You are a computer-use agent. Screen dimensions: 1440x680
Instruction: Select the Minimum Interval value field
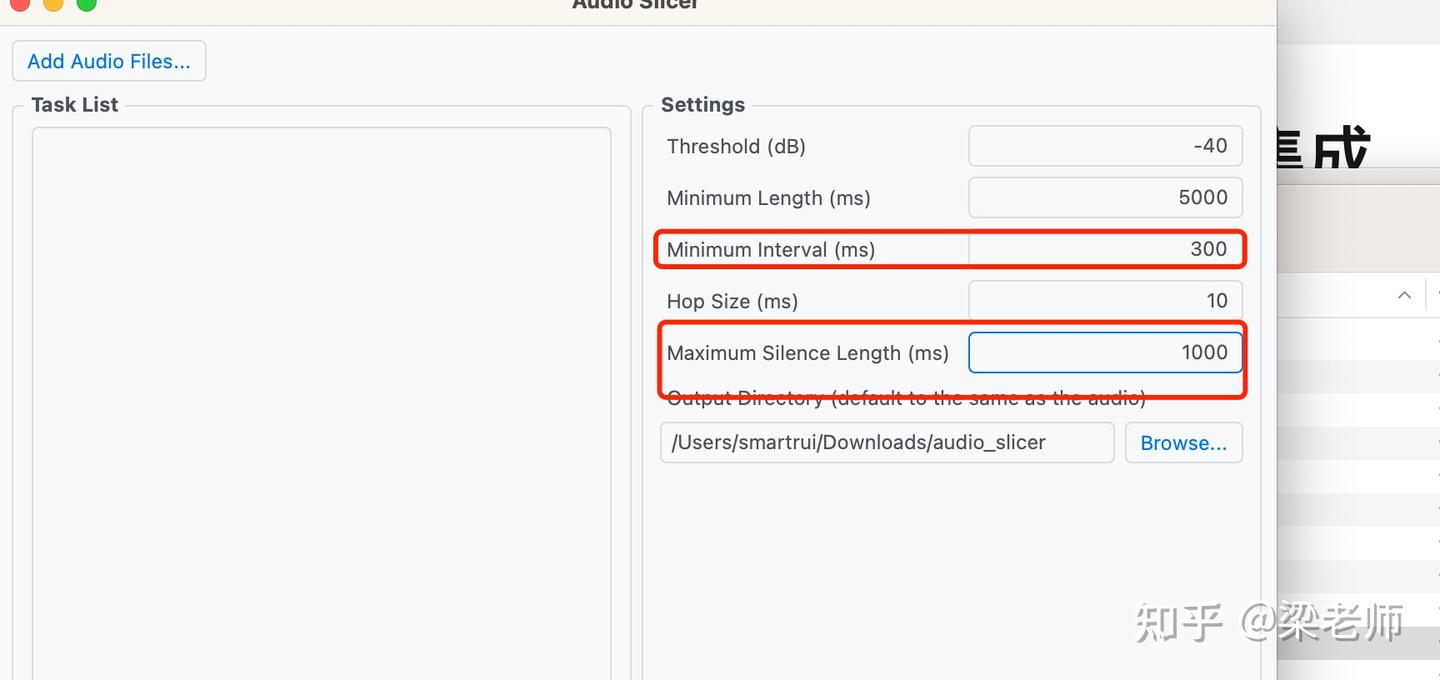point(1105,249)
